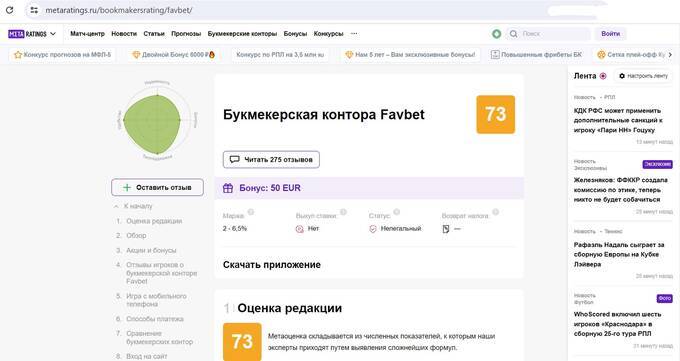Click the РПЛ category tag in feed
The image size is (680, 361).
[x=609, y=97]
